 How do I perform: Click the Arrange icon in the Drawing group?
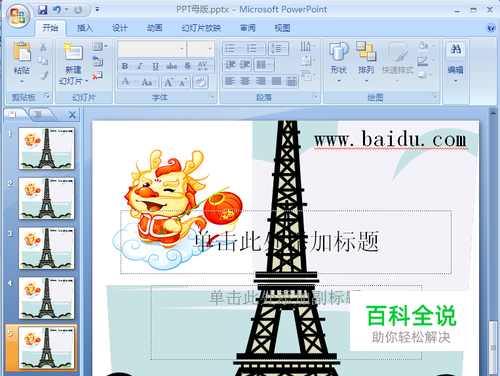(x=366, y=51)
